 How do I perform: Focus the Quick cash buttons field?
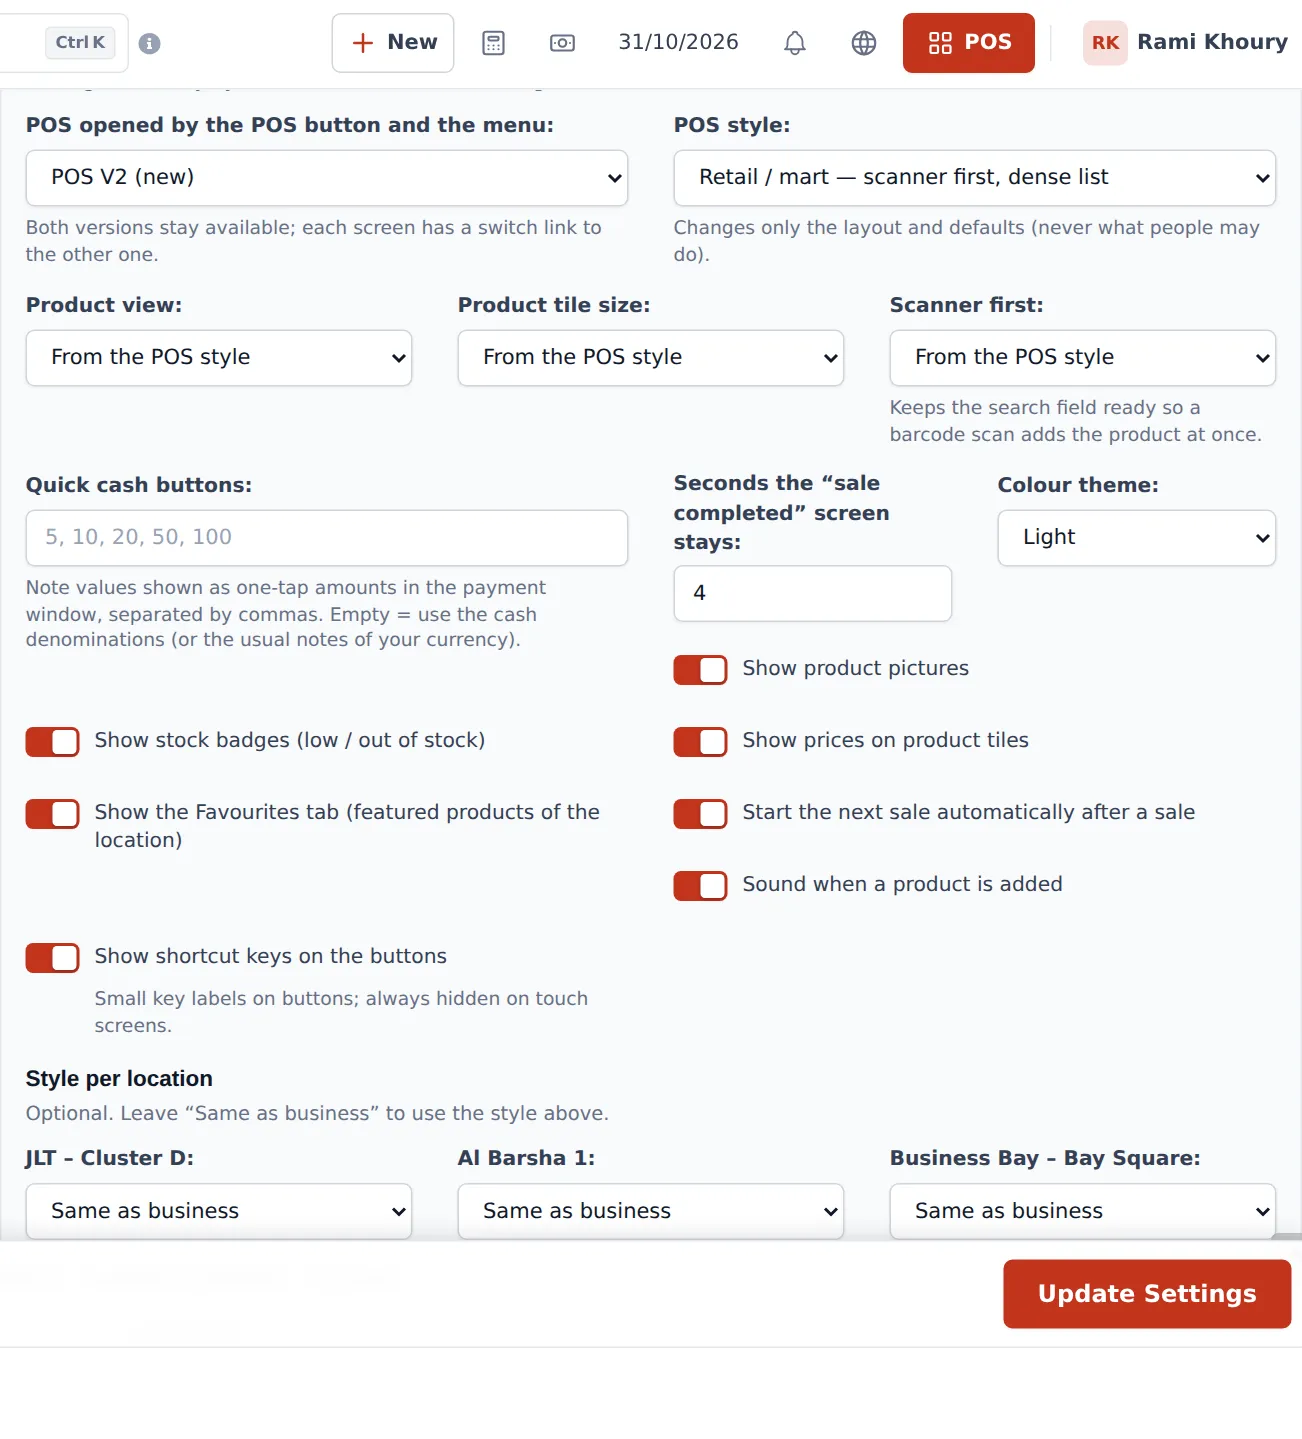coord(327,538)
